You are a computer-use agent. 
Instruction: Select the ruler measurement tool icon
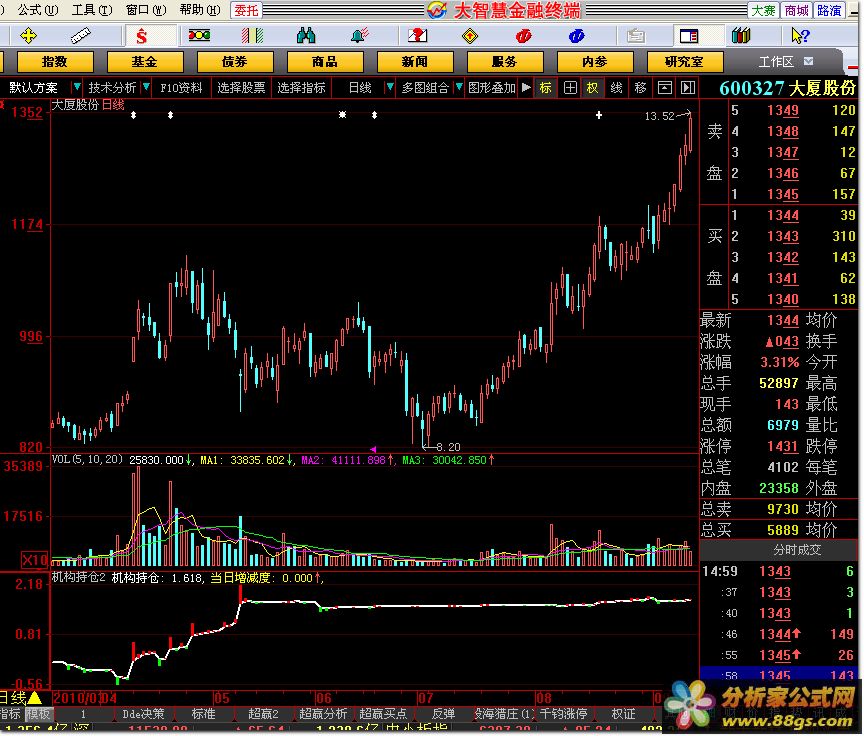80,36
